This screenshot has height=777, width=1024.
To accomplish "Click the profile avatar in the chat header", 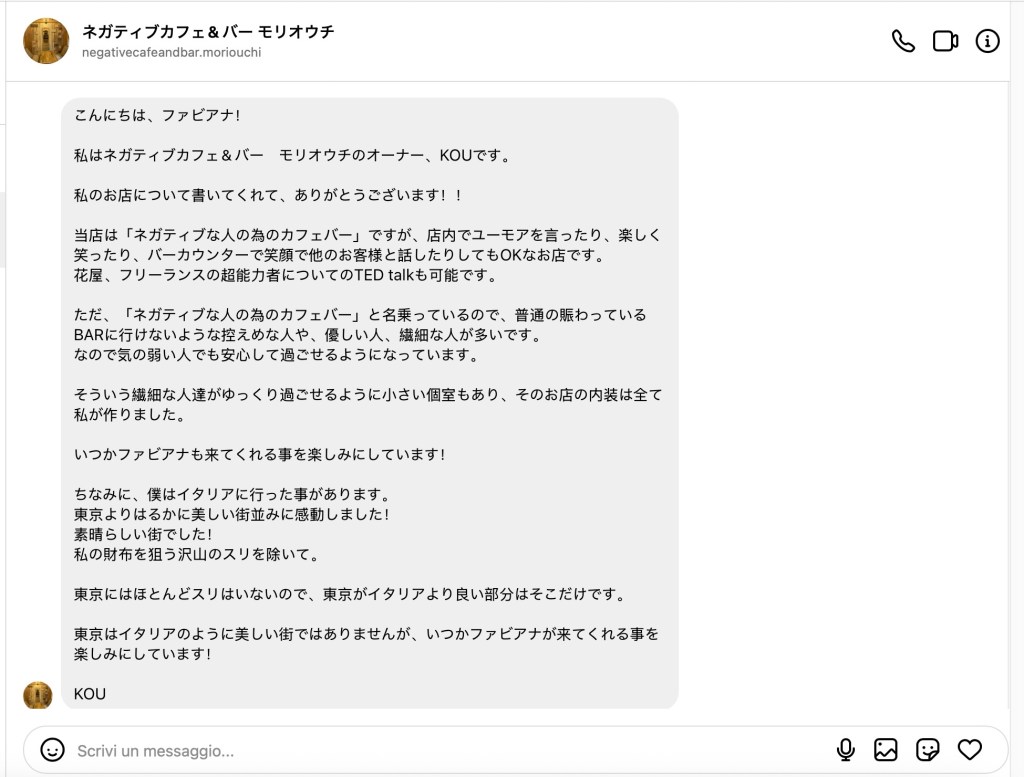I will coord(46,41).
